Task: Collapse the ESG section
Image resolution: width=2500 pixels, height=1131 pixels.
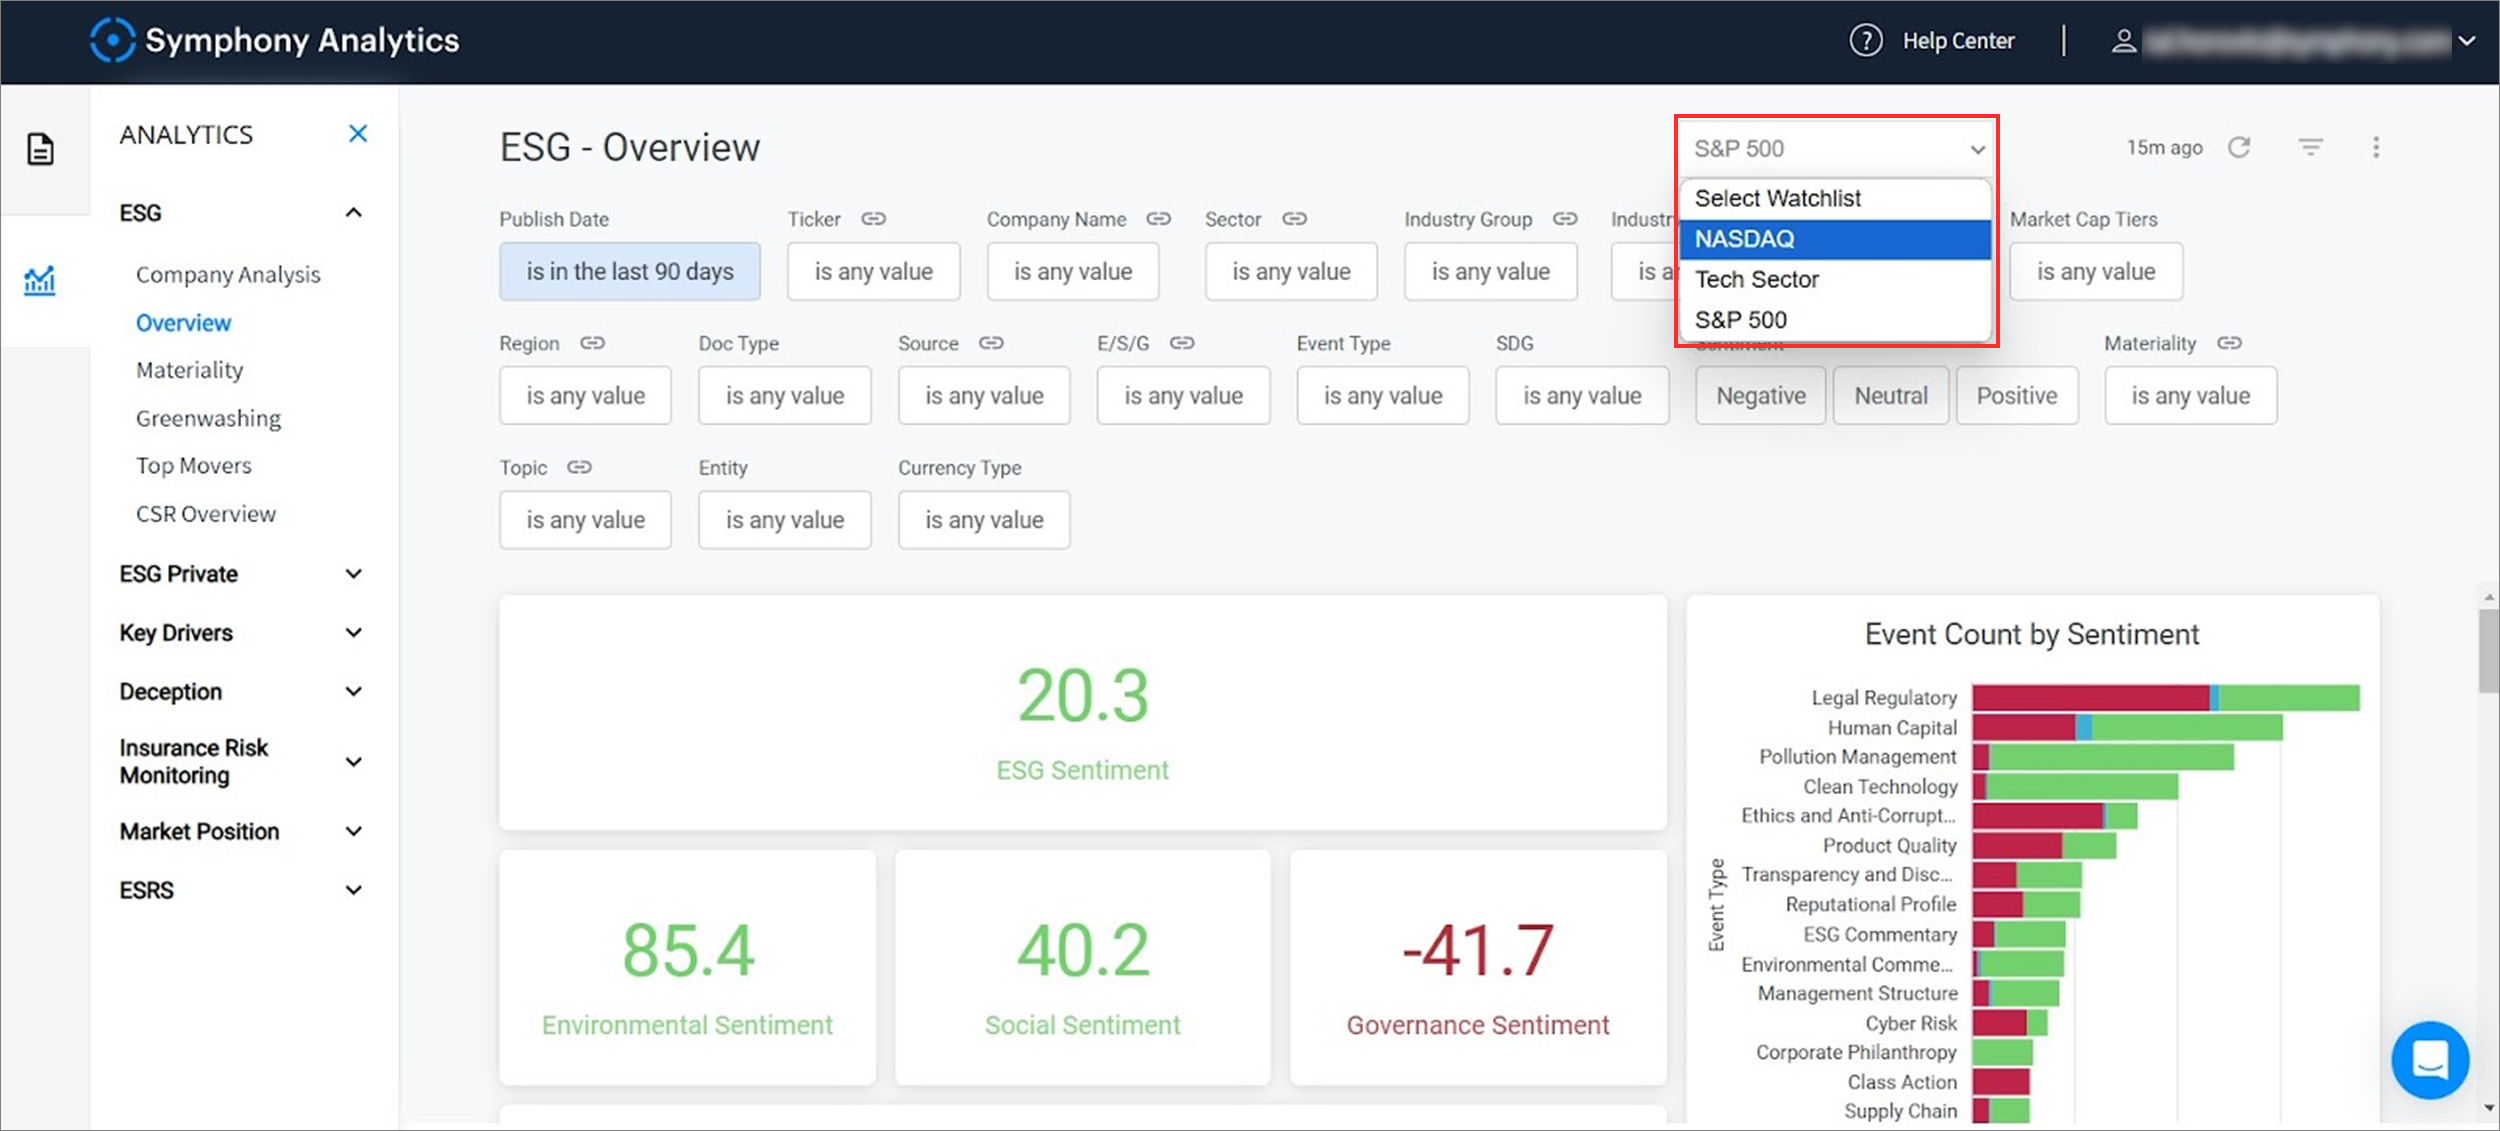Action: point(353,213)
